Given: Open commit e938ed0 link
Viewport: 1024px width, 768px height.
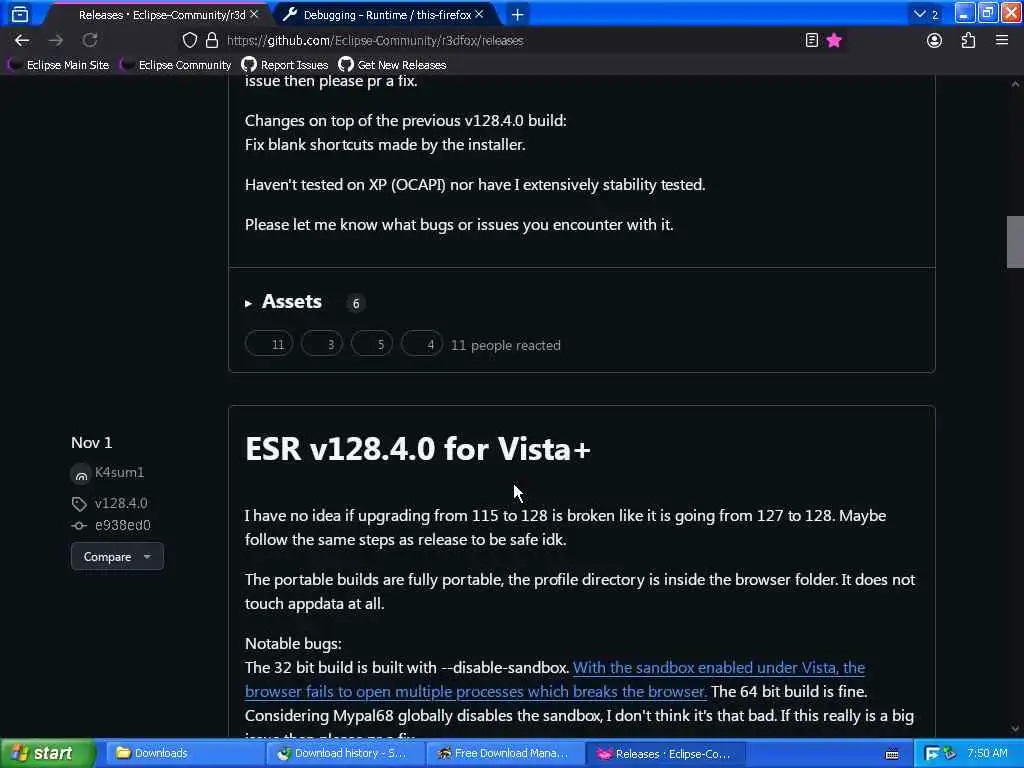Looking at the screenshot, I should click(x=123, y=526).
